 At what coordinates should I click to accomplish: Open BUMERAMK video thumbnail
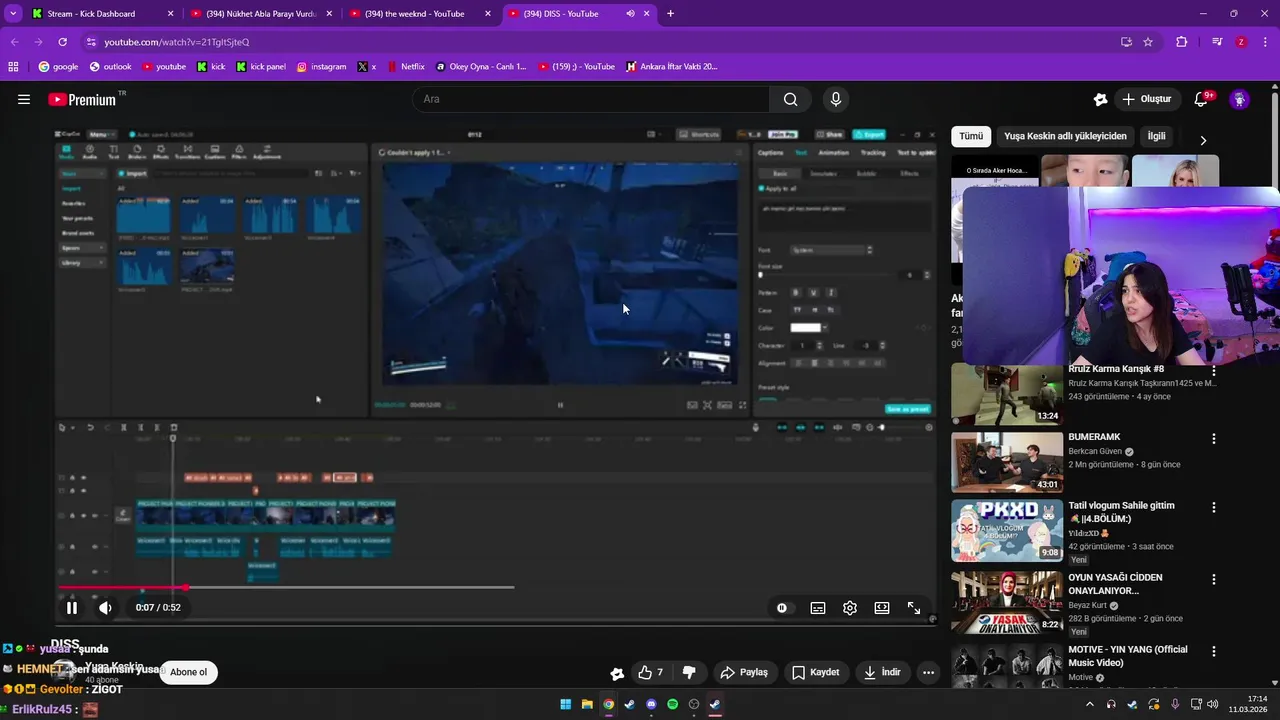1007,462
